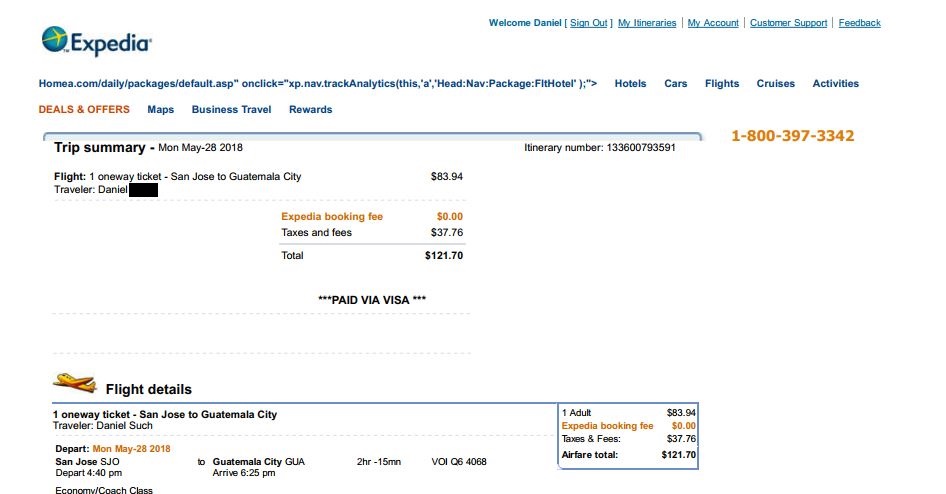Open the Hotels navigation tab
The height and width of the screenshot is (494, 946).
[x=630, y=84]
